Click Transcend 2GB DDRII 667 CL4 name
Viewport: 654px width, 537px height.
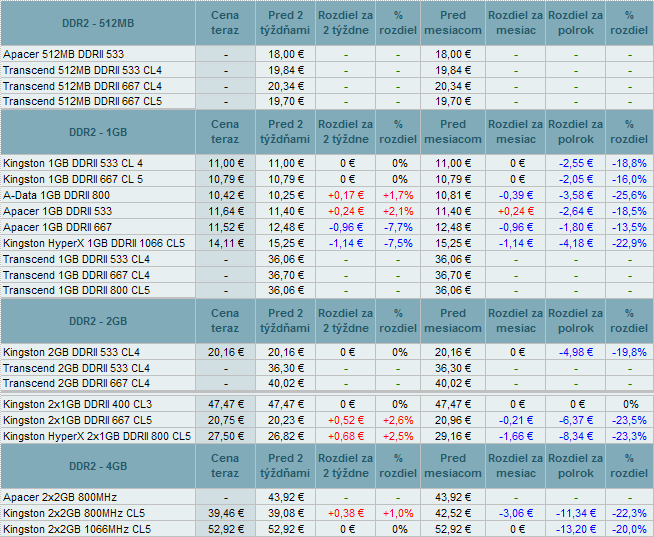pyautogui.click(x=76, y=383)
